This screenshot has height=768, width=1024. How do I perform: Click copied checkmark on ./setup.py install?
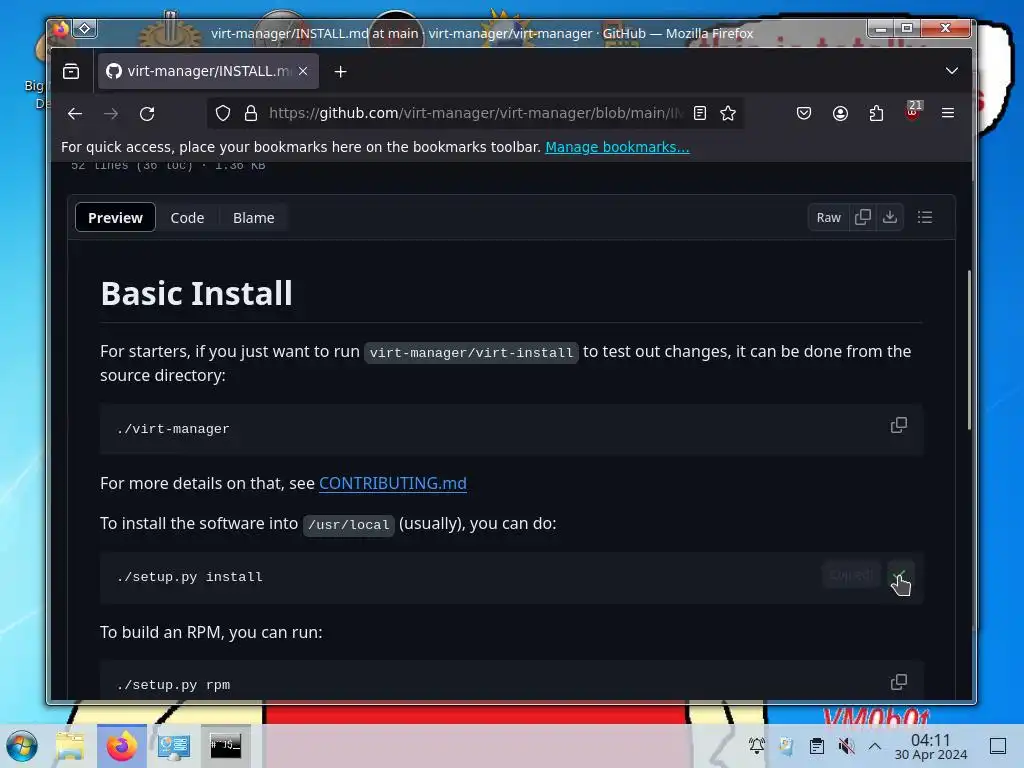pyautogui.click(x=900, y=576)
